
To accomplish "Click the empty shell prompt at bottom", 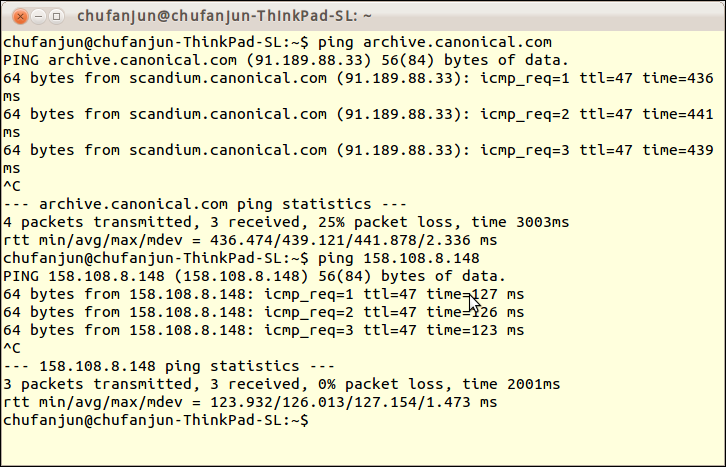I will click(156, 420).
